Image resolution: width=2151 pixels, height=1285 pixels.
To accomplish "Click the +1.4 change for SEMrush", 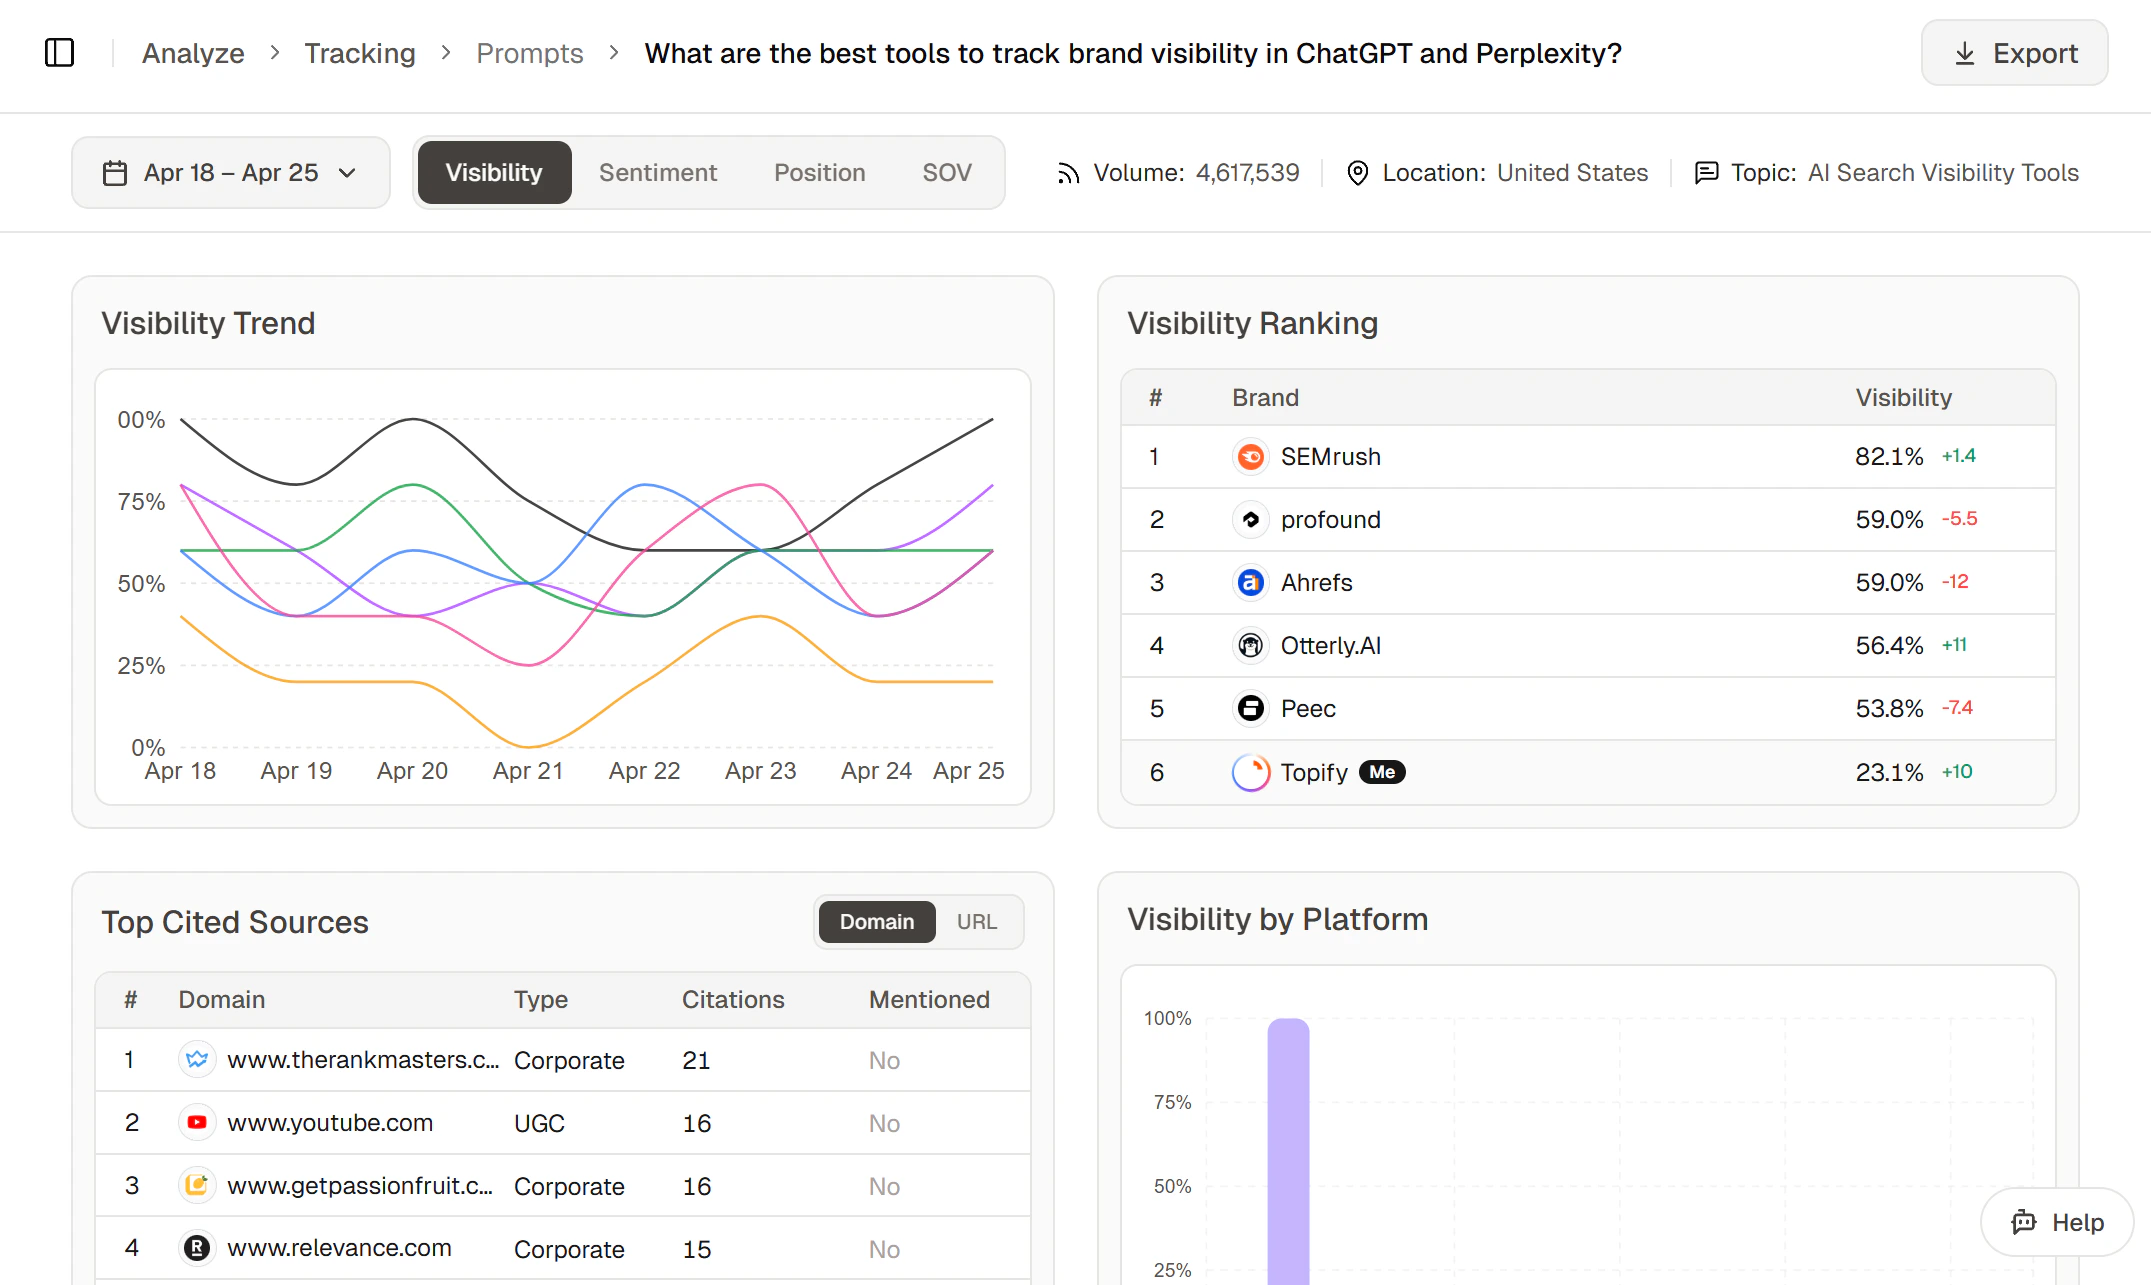I will 1958,456.
